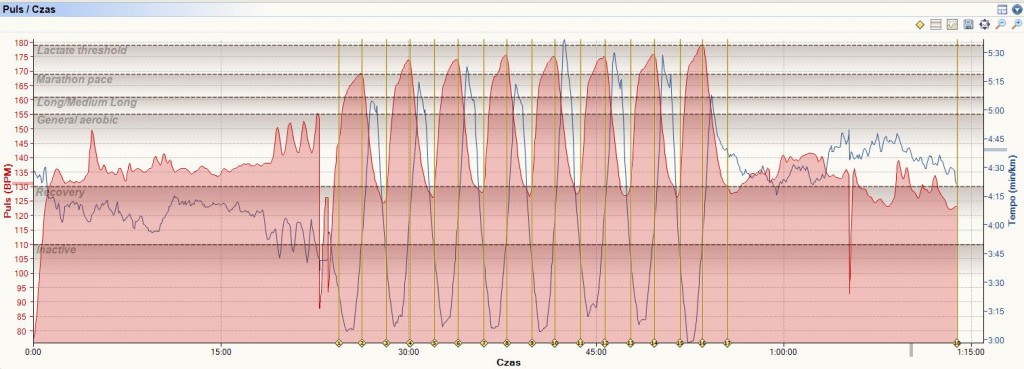Image resolution: width=1024 pixels, height=369 pixels.
Task: Click the Tempo (min/km) right axis label
Action: (x=1013, y=190)
